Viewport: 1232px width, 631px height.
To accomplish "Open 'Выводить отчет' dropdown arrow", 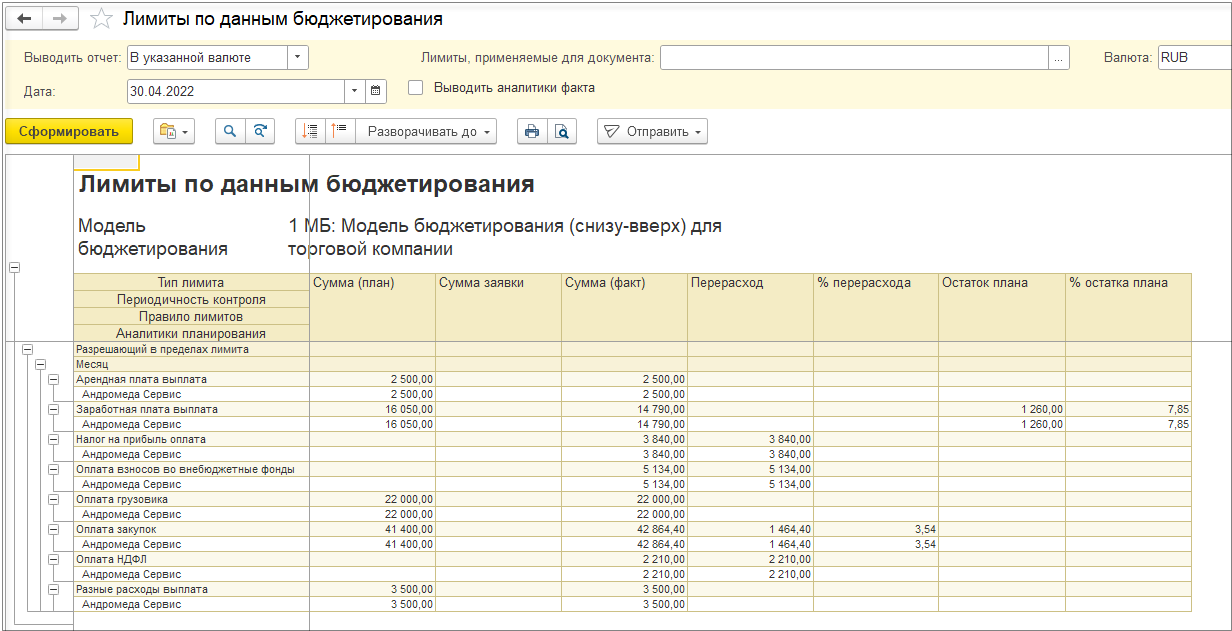I will 298,58.
